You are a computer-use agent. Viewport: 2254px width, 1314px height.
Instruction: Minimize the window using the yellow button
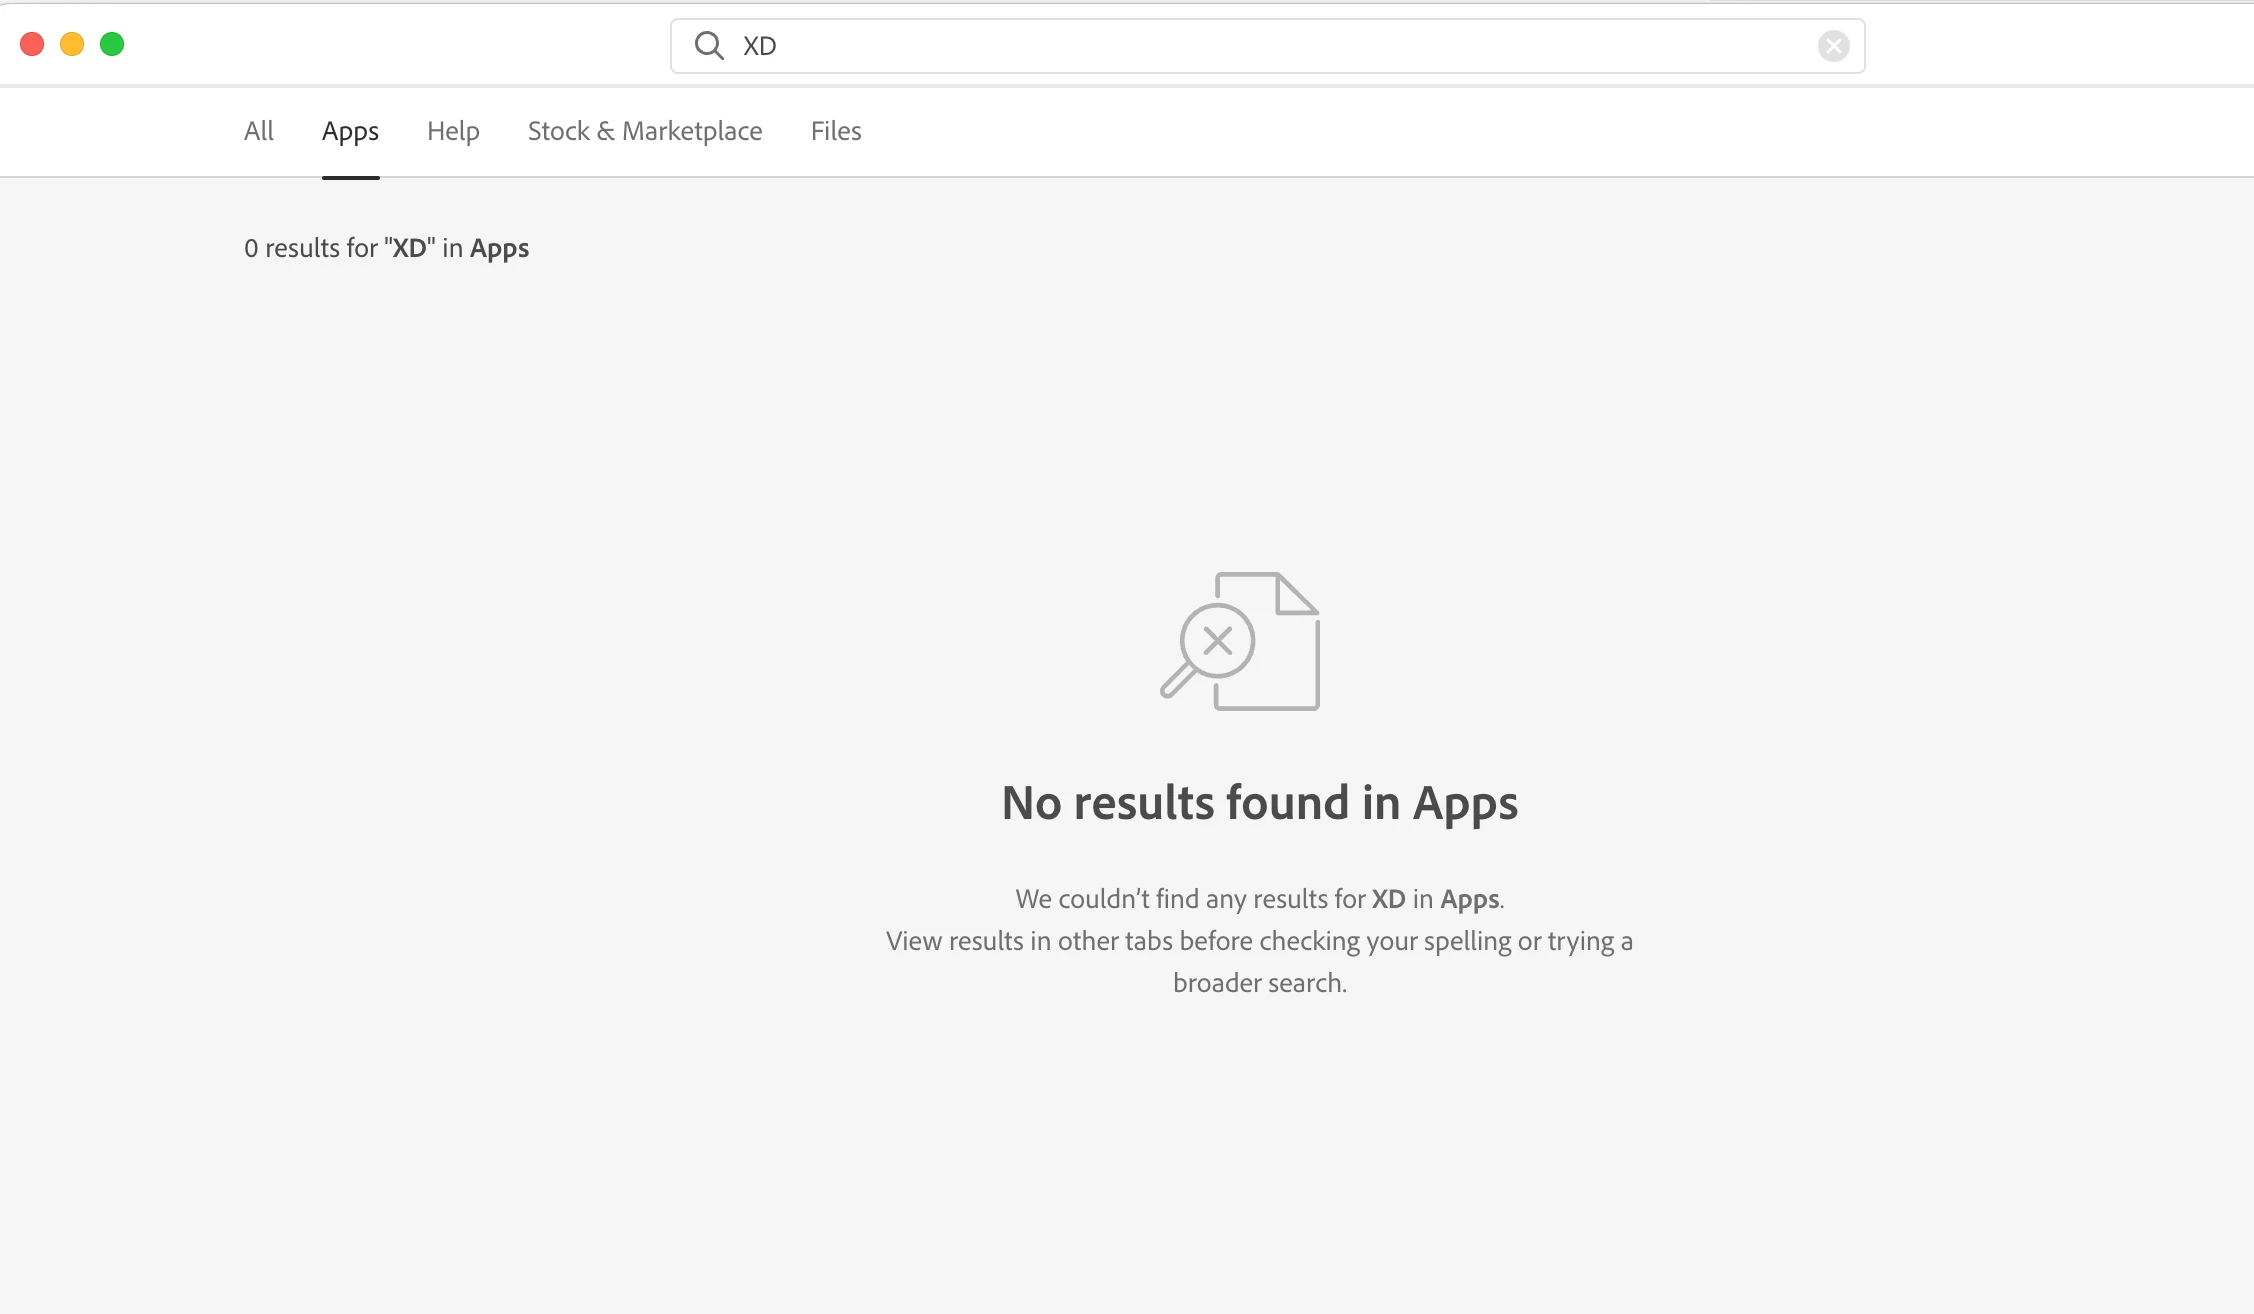(72, 44)
